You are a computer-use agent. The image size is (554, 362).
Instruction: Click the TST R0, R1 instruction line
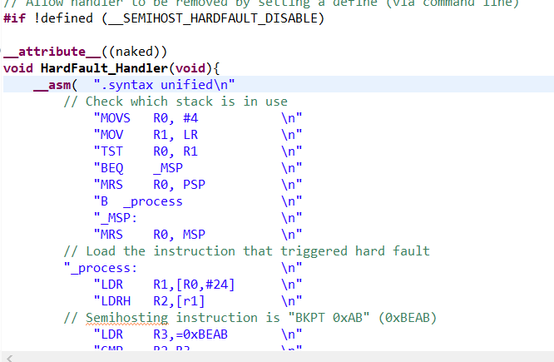[198, 152]
